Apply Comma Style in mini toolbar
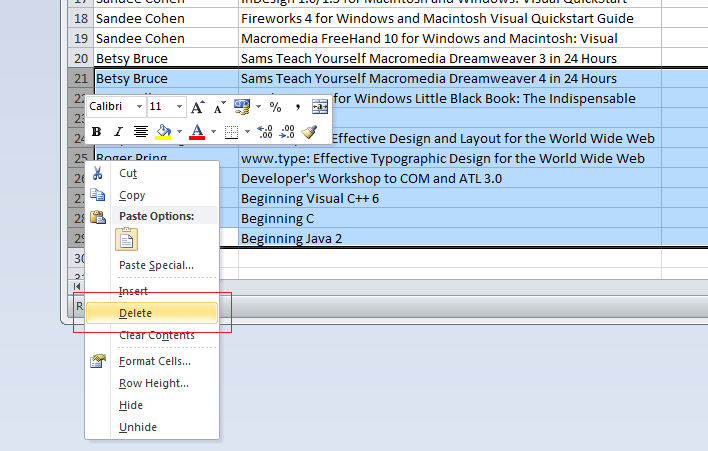 coord(298,107)
